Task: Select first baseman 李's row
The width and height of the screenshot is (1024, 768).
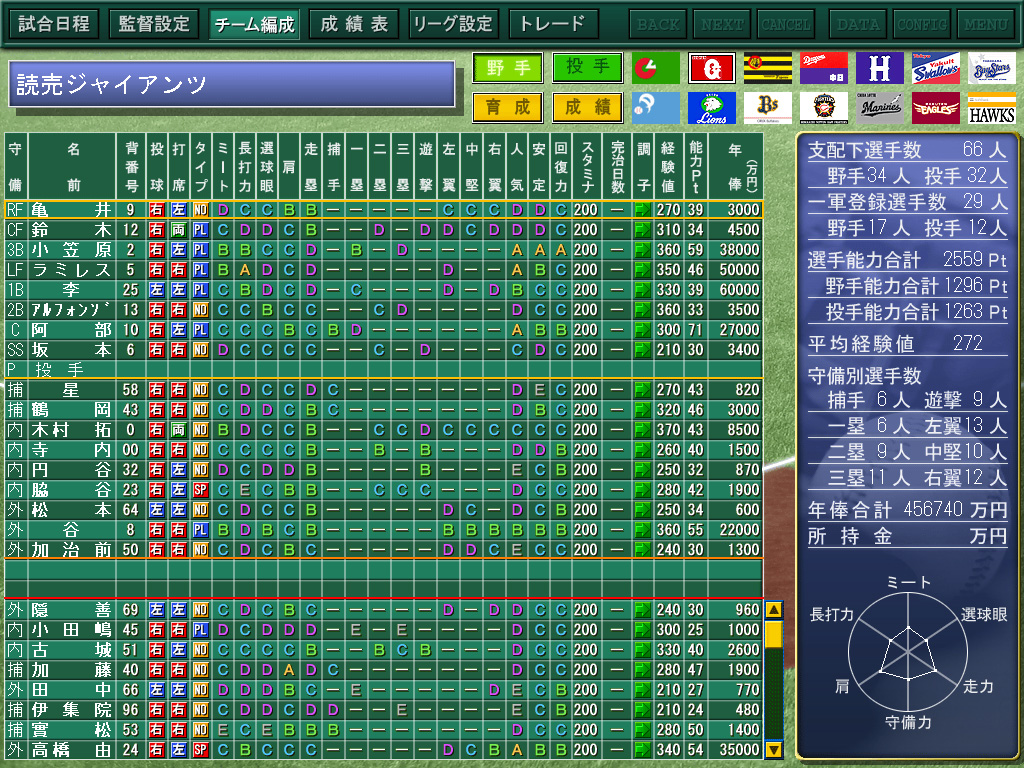Action: (383, 290)
